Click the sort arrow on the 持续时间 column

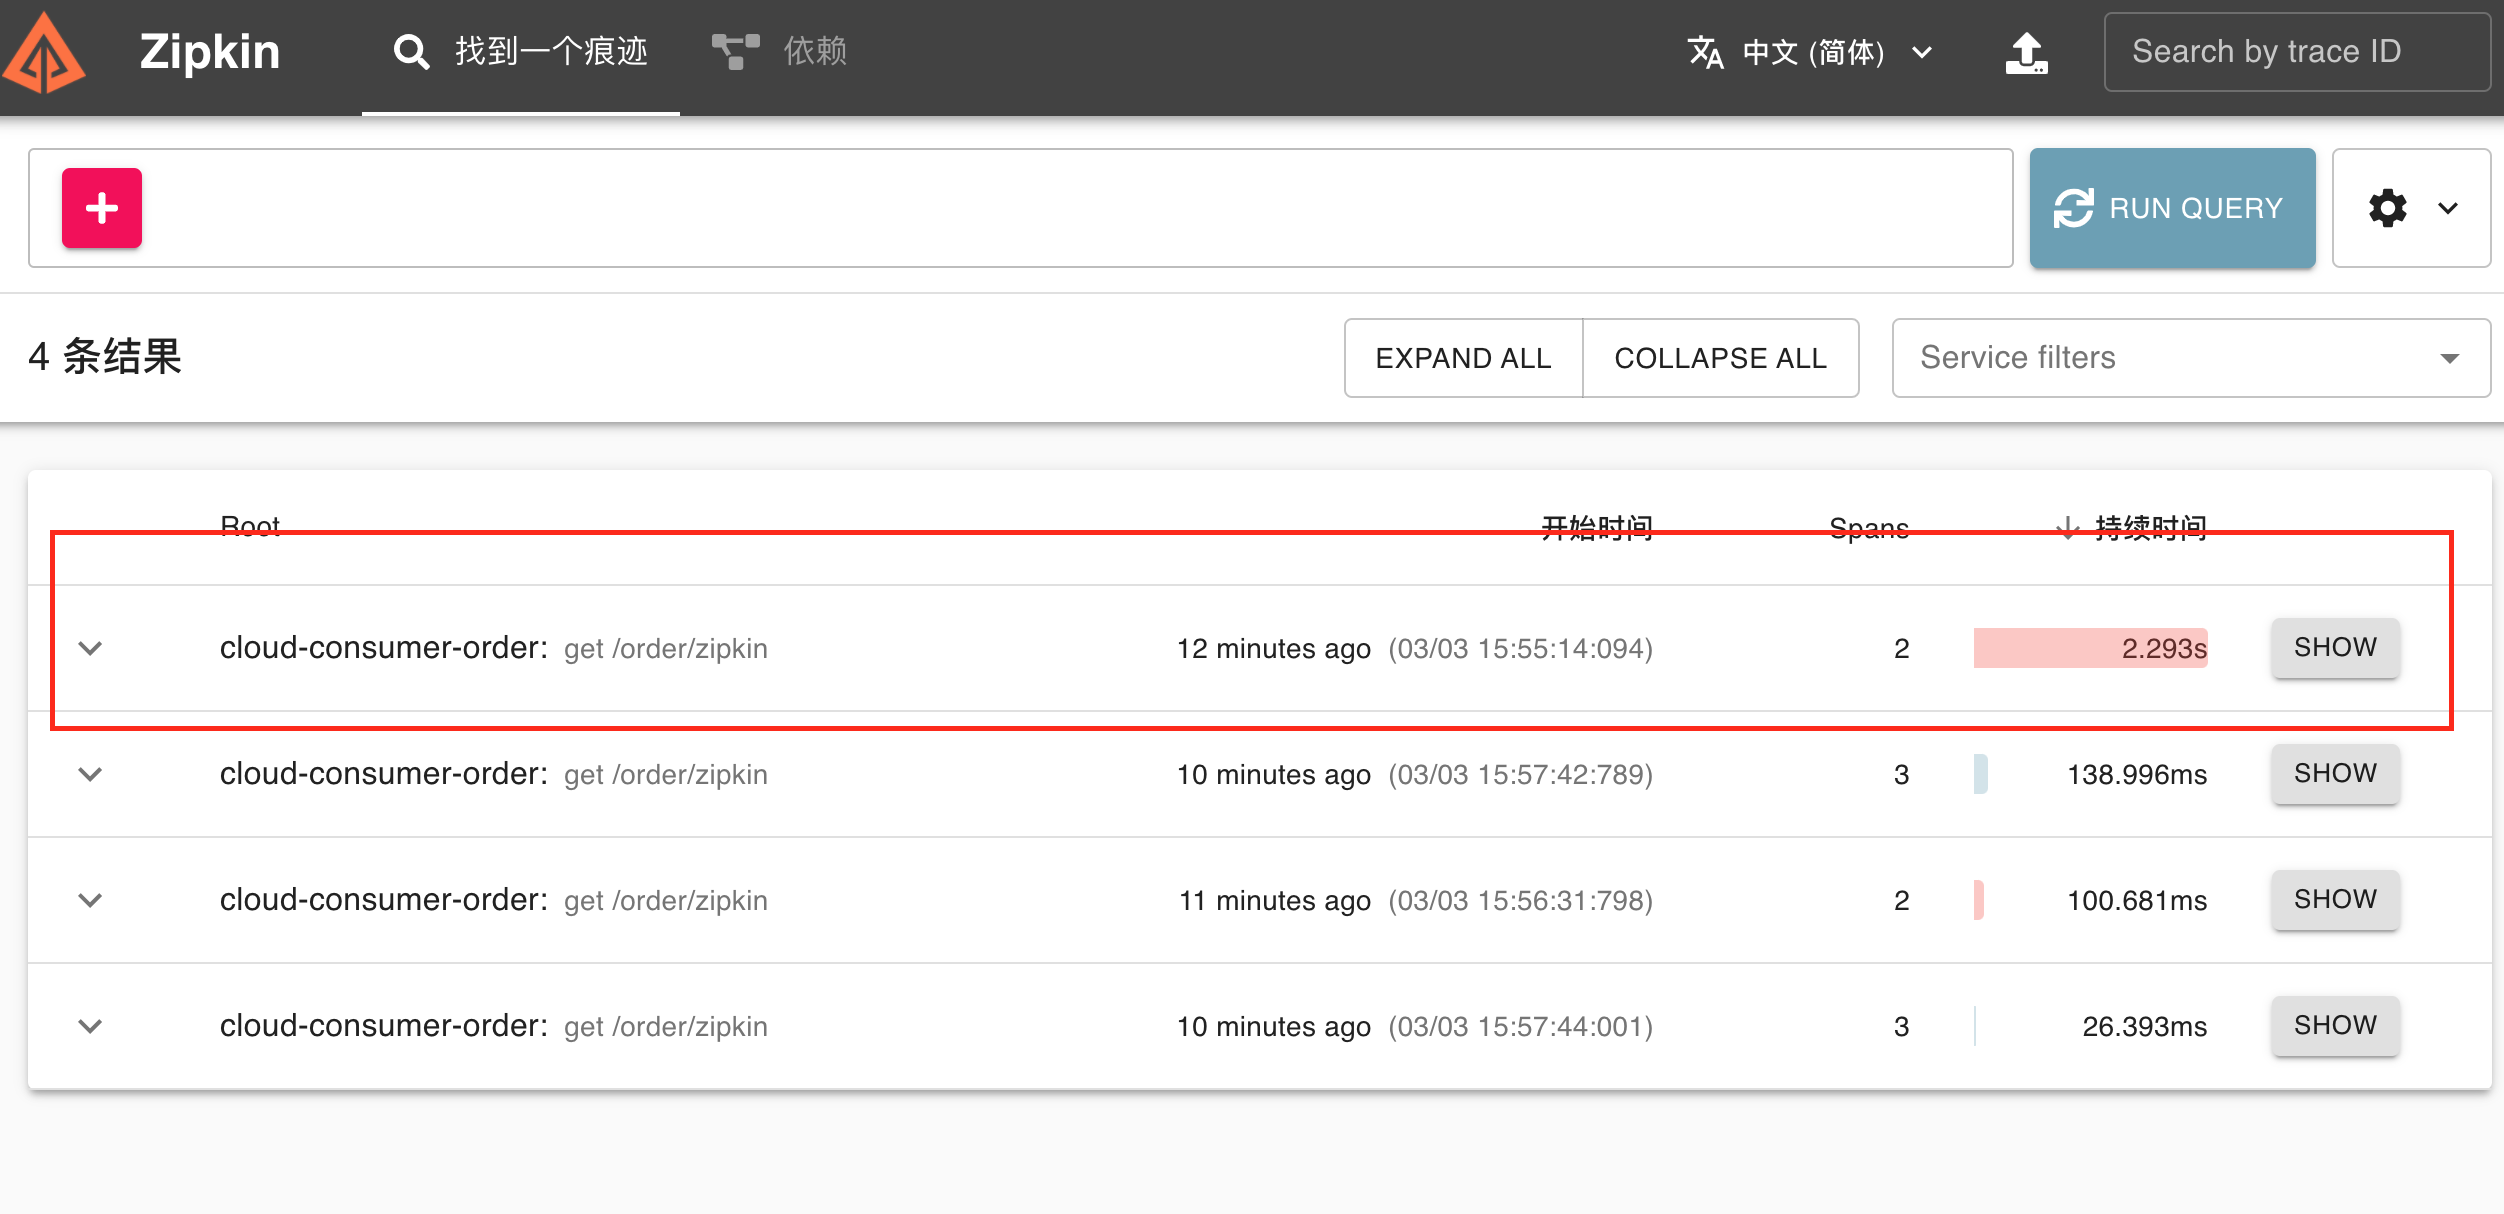[2067, 527]
